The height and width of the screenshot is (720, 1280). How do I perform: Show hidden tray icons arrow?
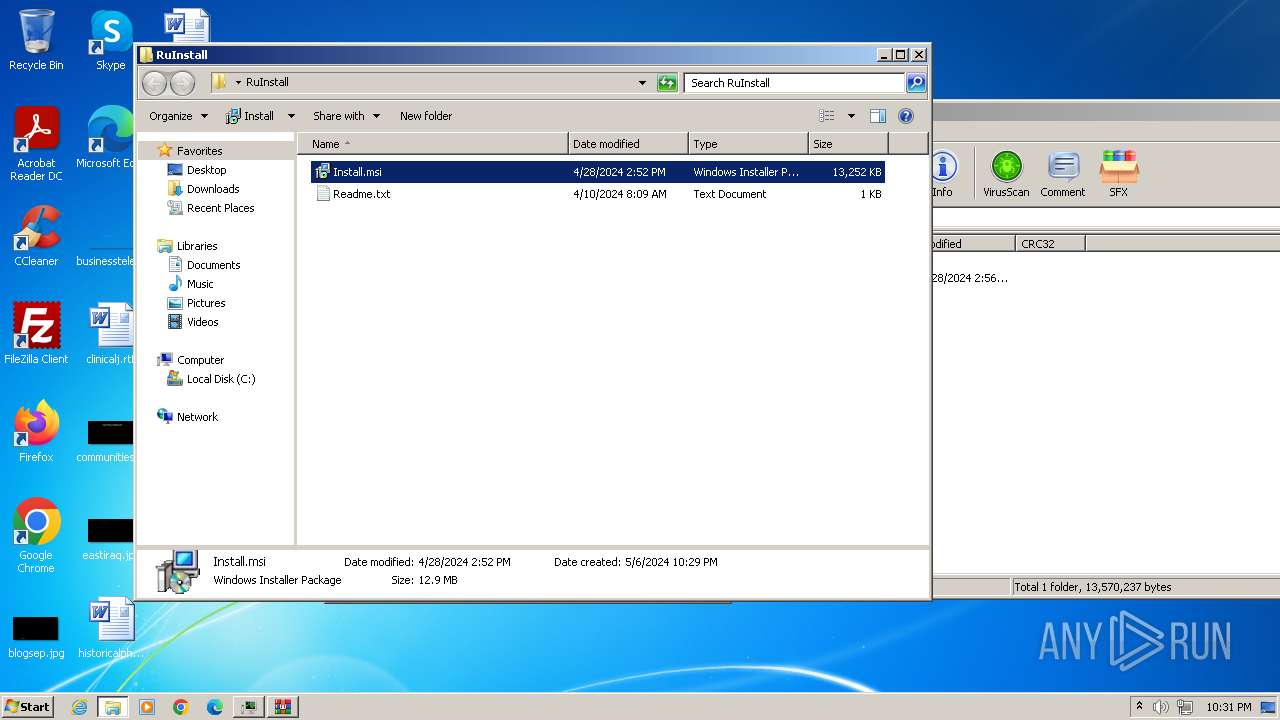click(1138, 707)
